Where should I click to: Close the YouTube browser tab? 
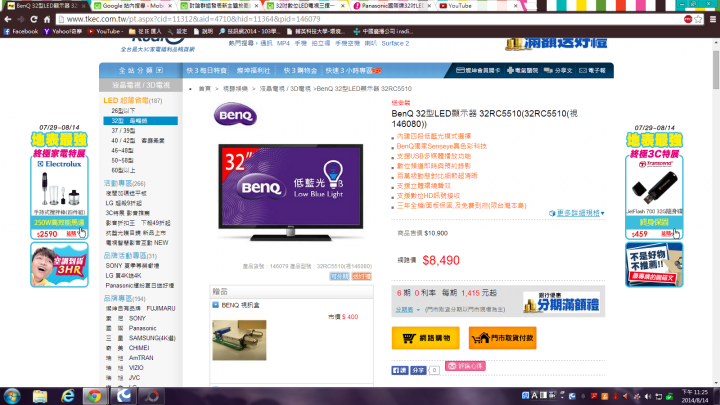coord(515,6)
